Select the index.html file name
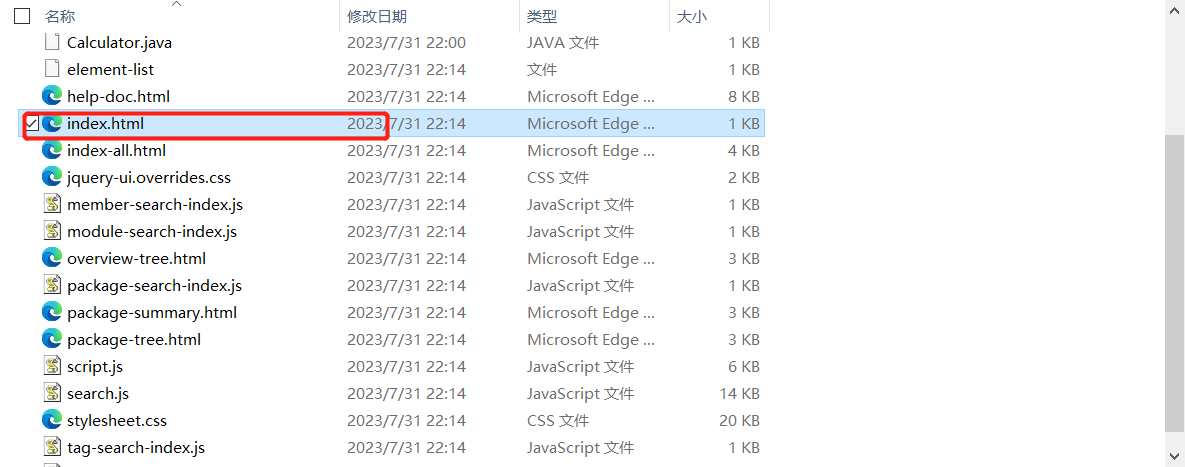The image size is (1185, 467). (x=105, y=124)
